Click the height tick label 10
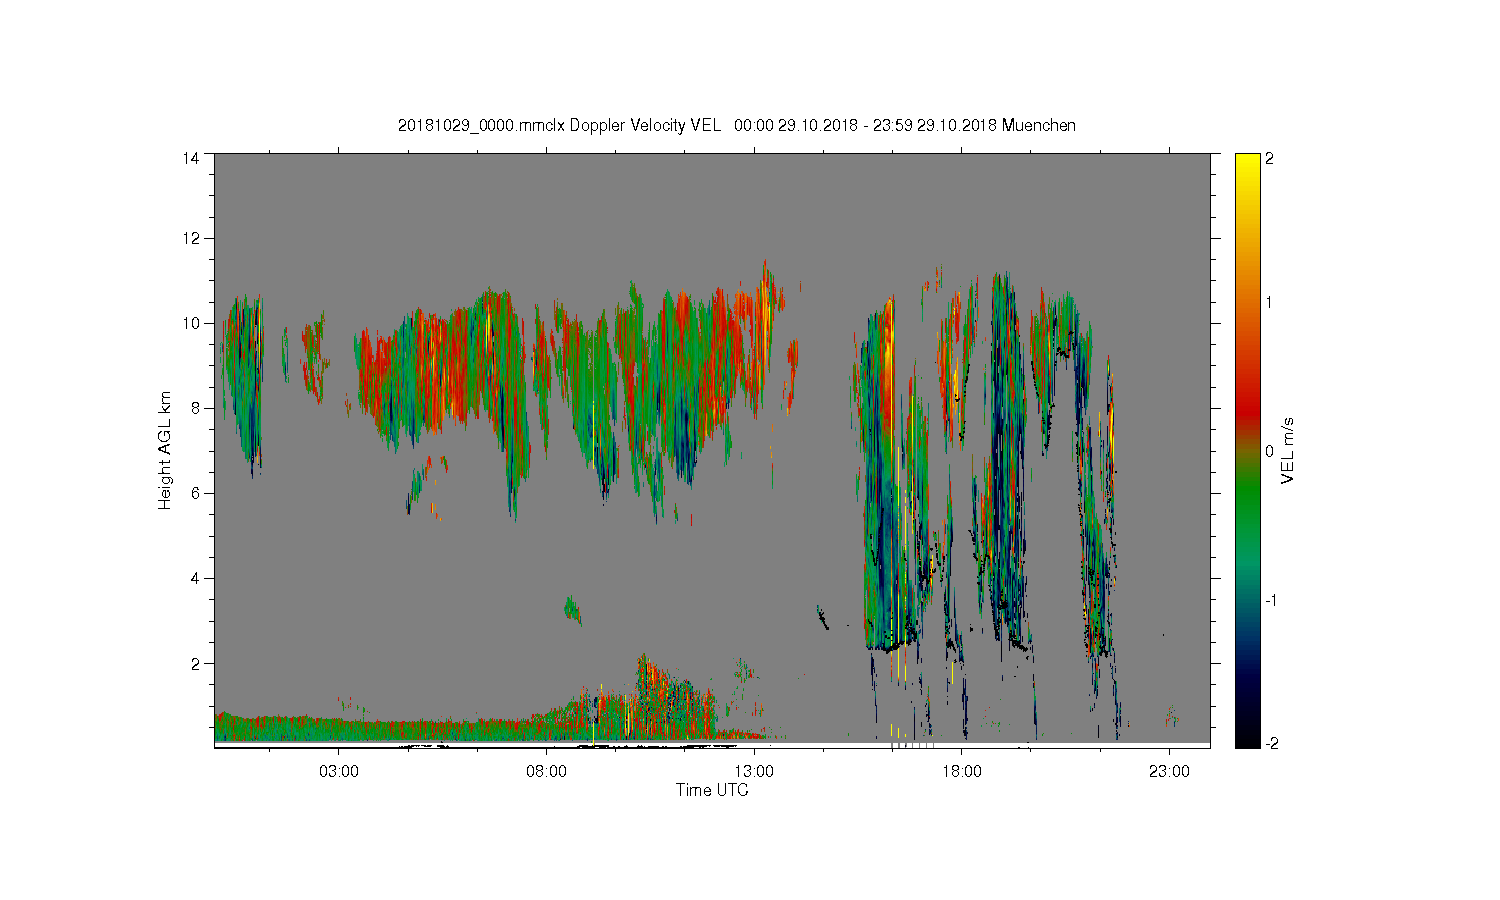 coord(191,323)
